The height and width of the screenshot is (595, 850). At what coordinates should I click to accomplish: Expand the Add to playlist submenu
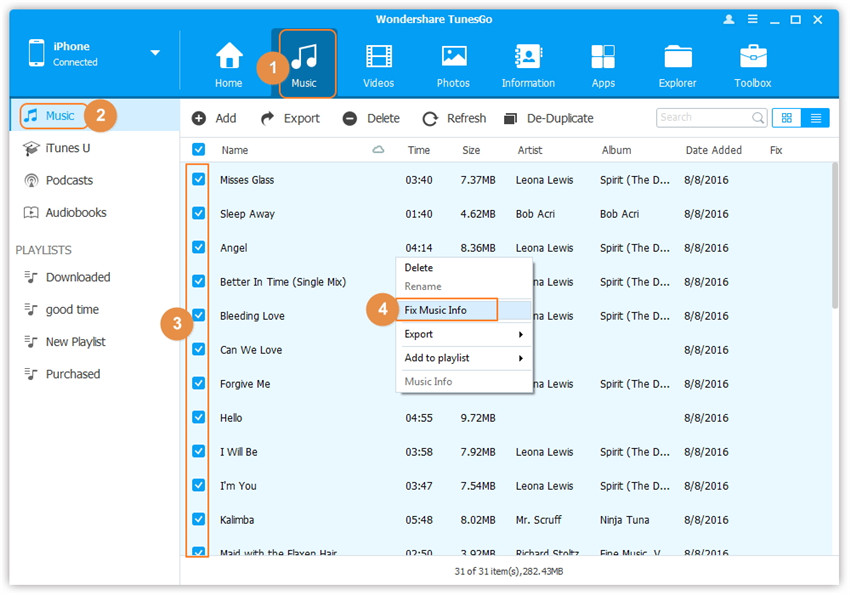464,358
